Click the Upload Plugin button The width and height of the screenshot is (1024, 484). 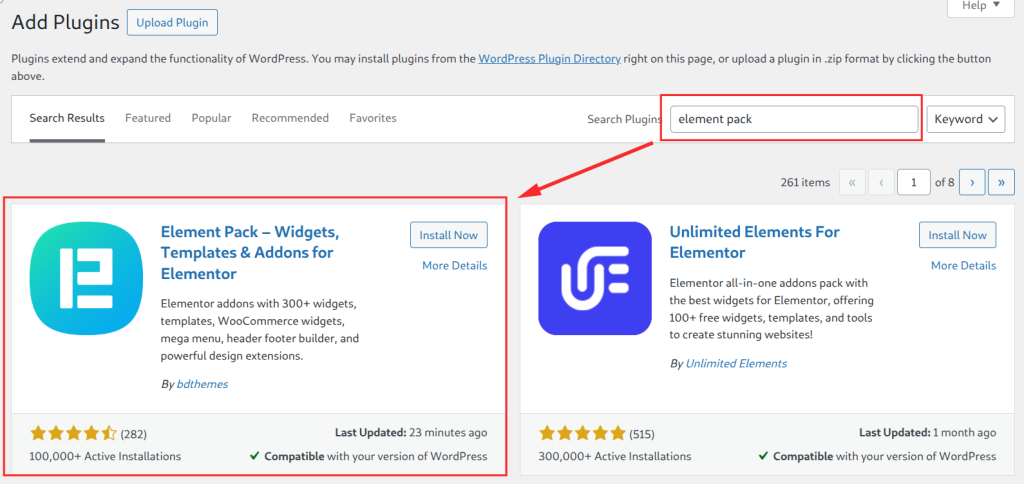point(172,23)
